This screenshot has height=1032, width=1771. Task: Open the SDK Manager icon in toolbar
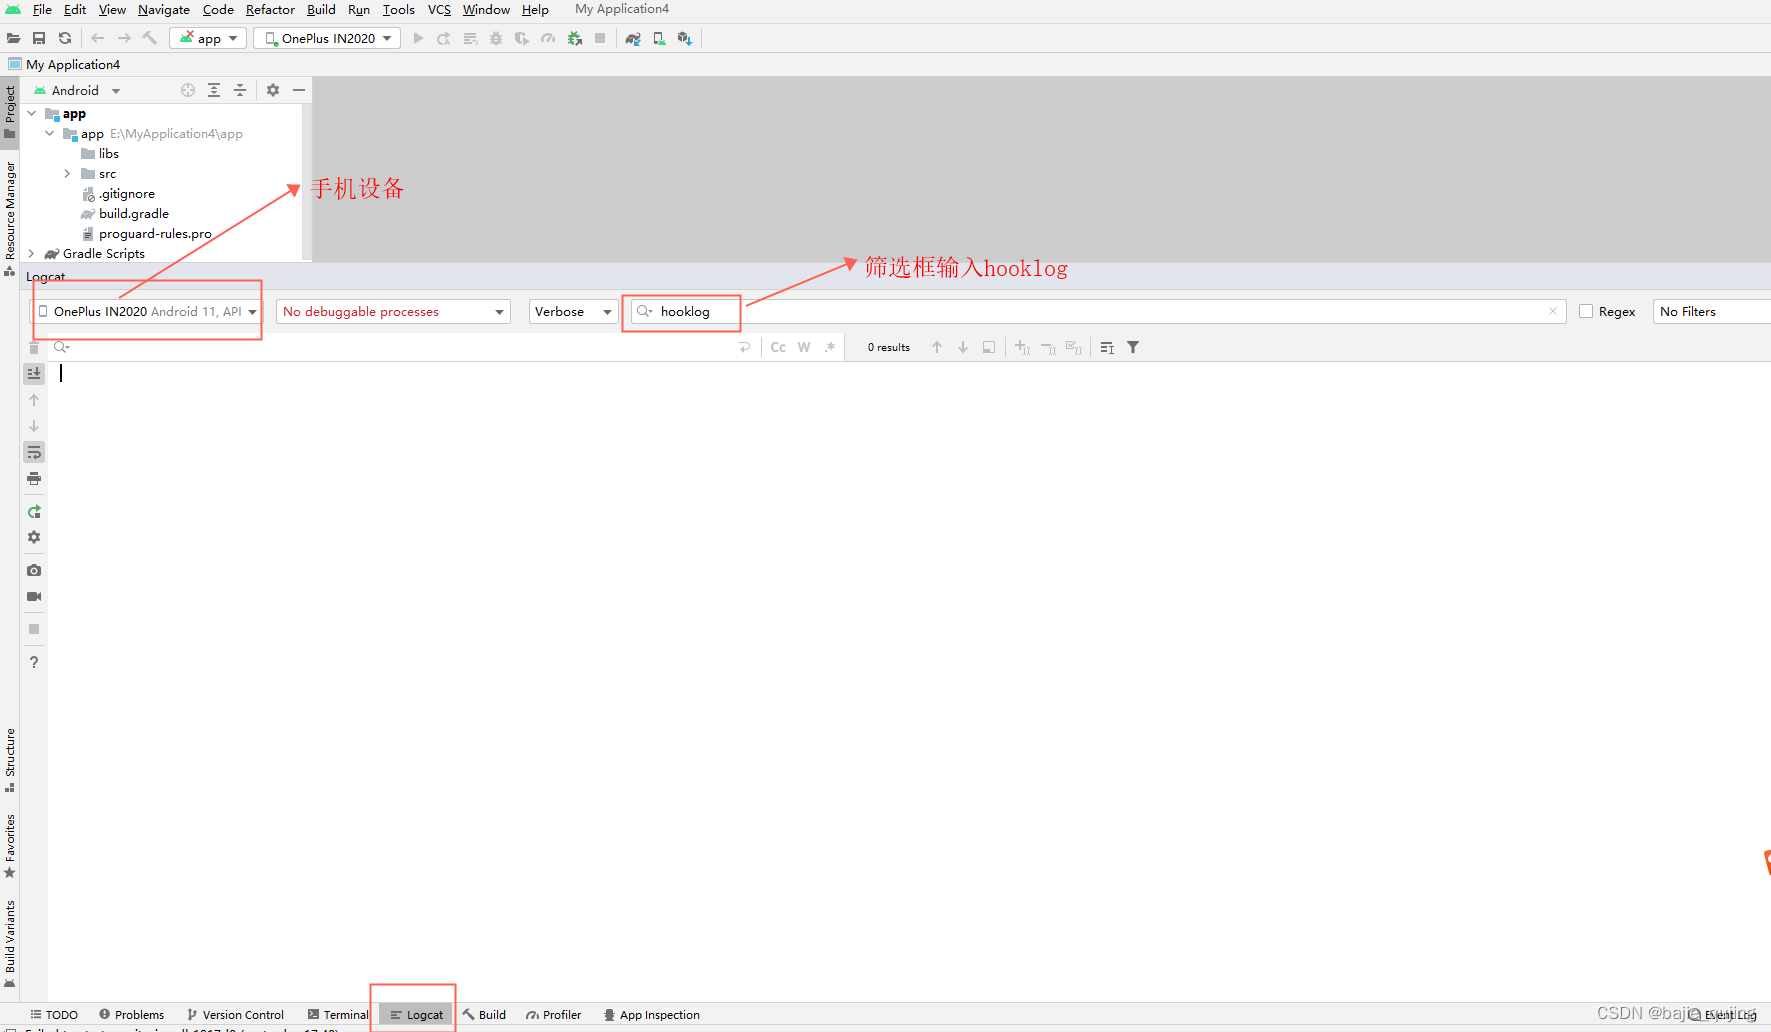coord(685,38)
